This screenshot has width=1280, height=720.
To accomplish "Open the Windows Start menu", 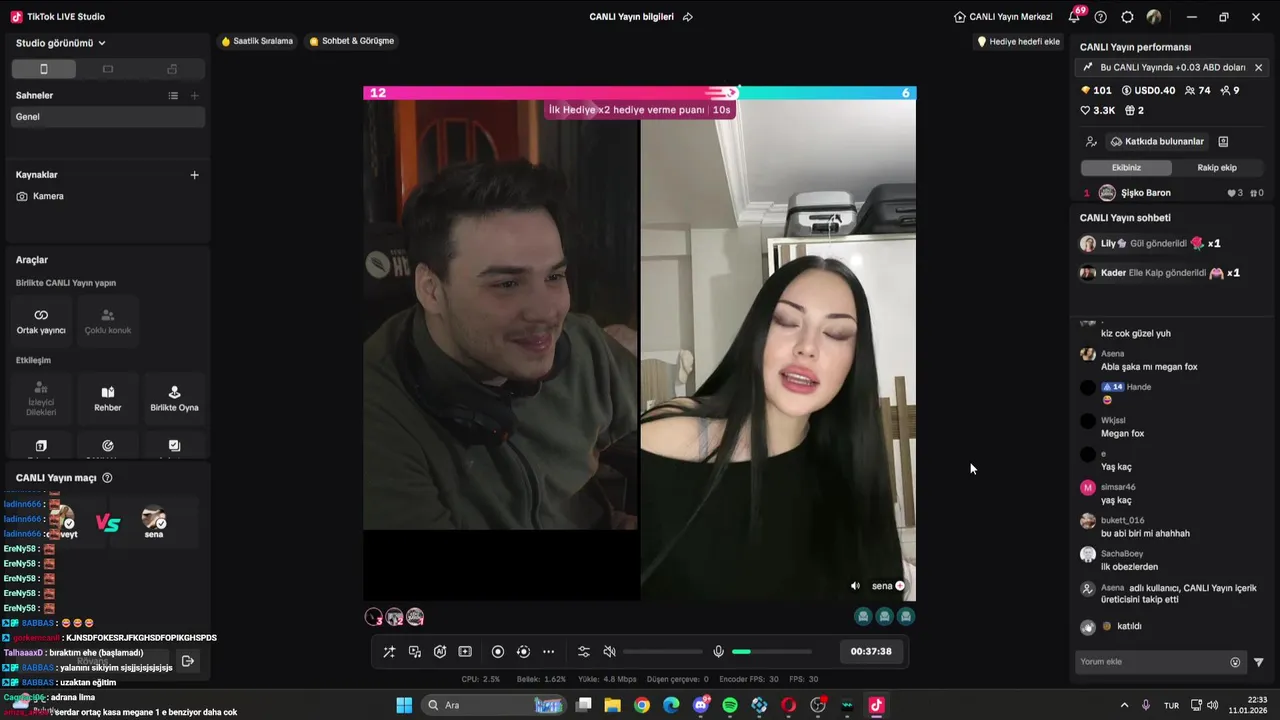I will coord(404,705).
